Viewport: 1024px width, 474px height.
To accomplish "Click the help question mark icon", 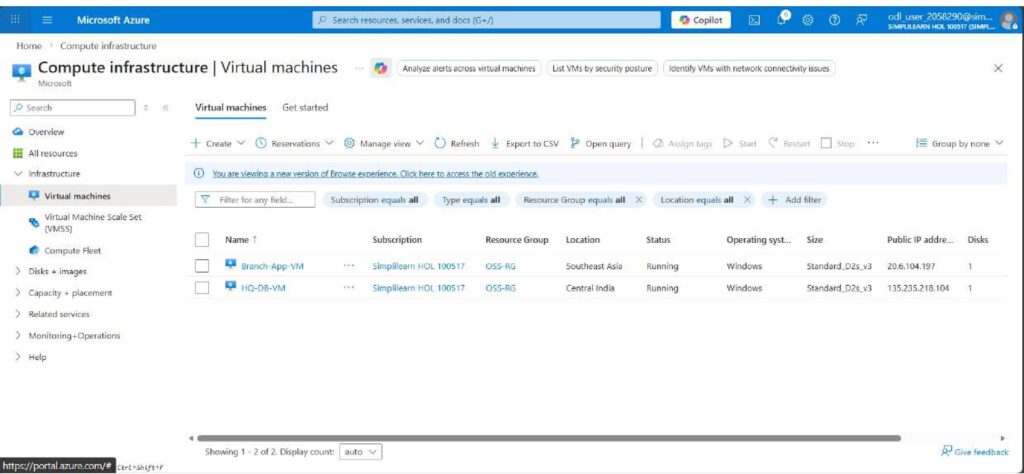I will pyautogui.click(x=833, y=20).
